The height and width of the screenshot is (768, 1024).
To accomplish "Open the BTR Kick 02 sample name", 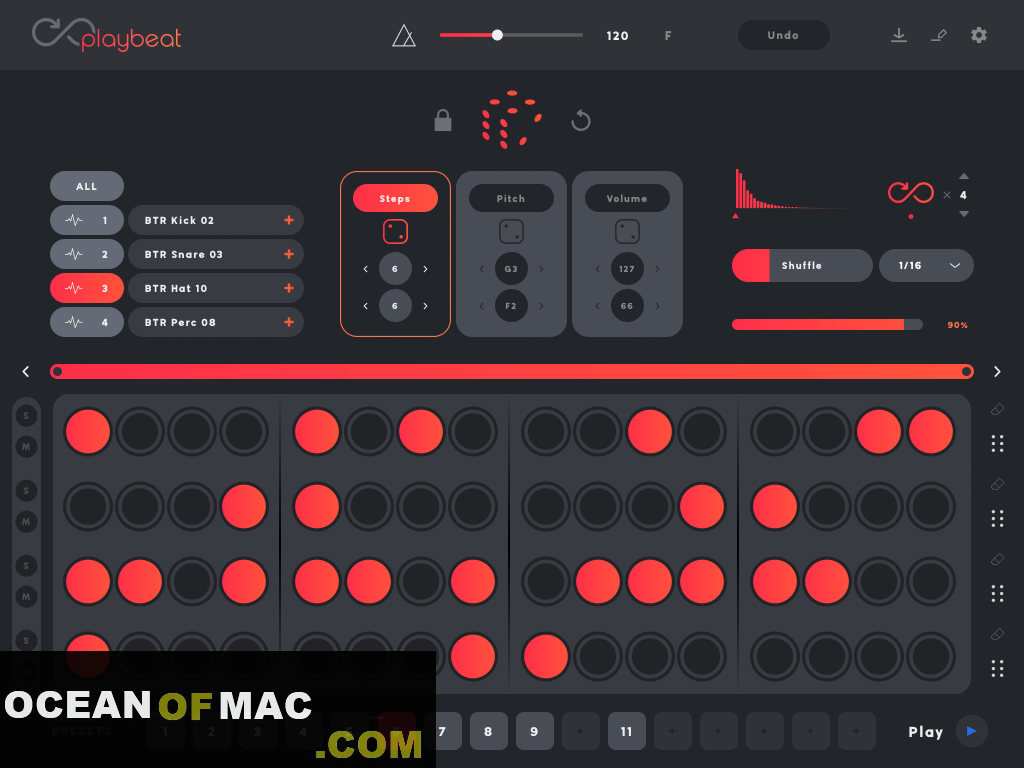I will (180, 221).
